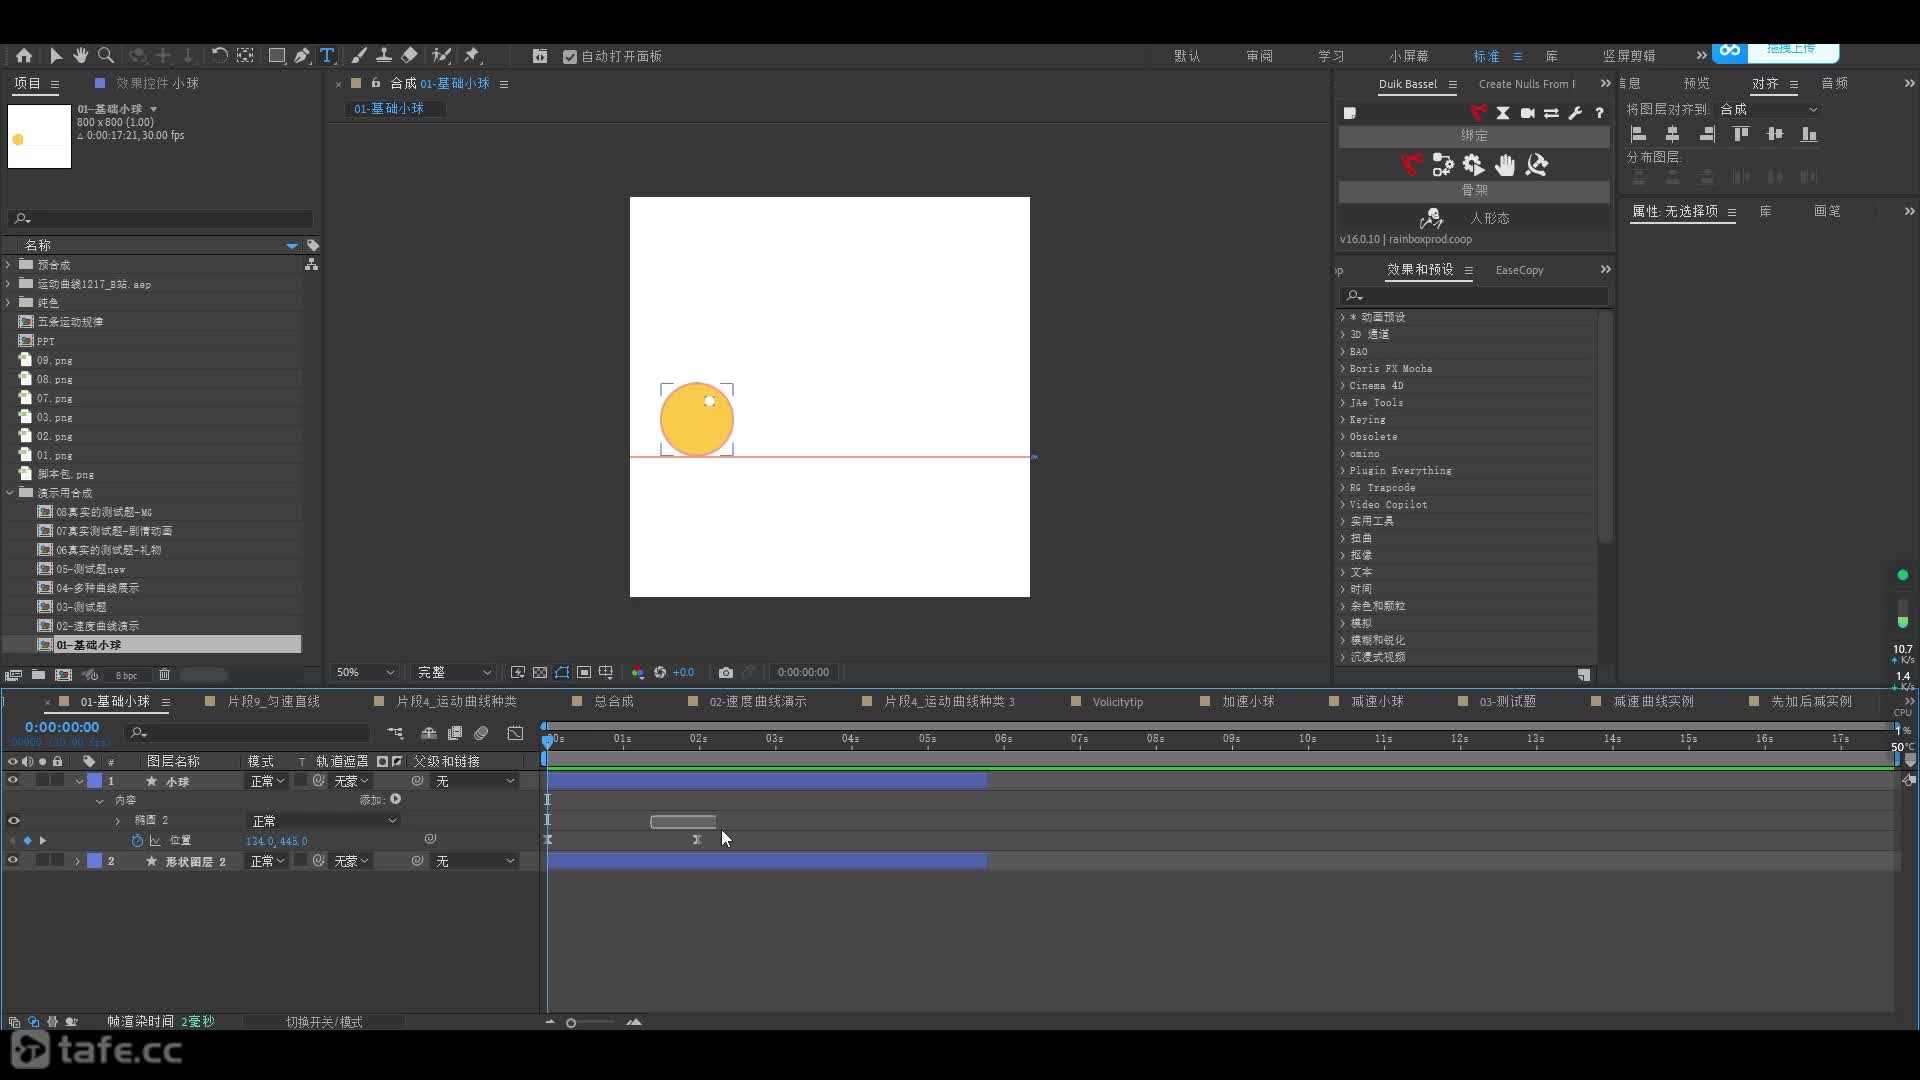This screenshot has height=1080, width=1920.
Task: Click 切换开关/模式 at timeline bottom
Action: point(324,1022)
